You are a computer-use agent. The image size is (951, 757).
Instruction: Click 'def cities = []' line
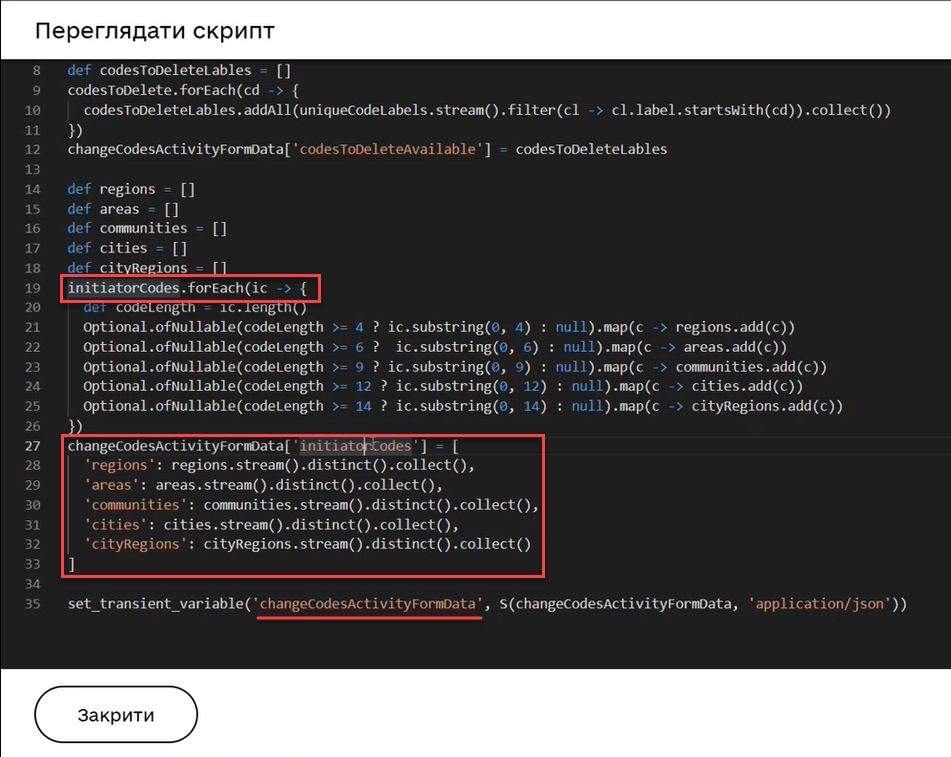127,249
